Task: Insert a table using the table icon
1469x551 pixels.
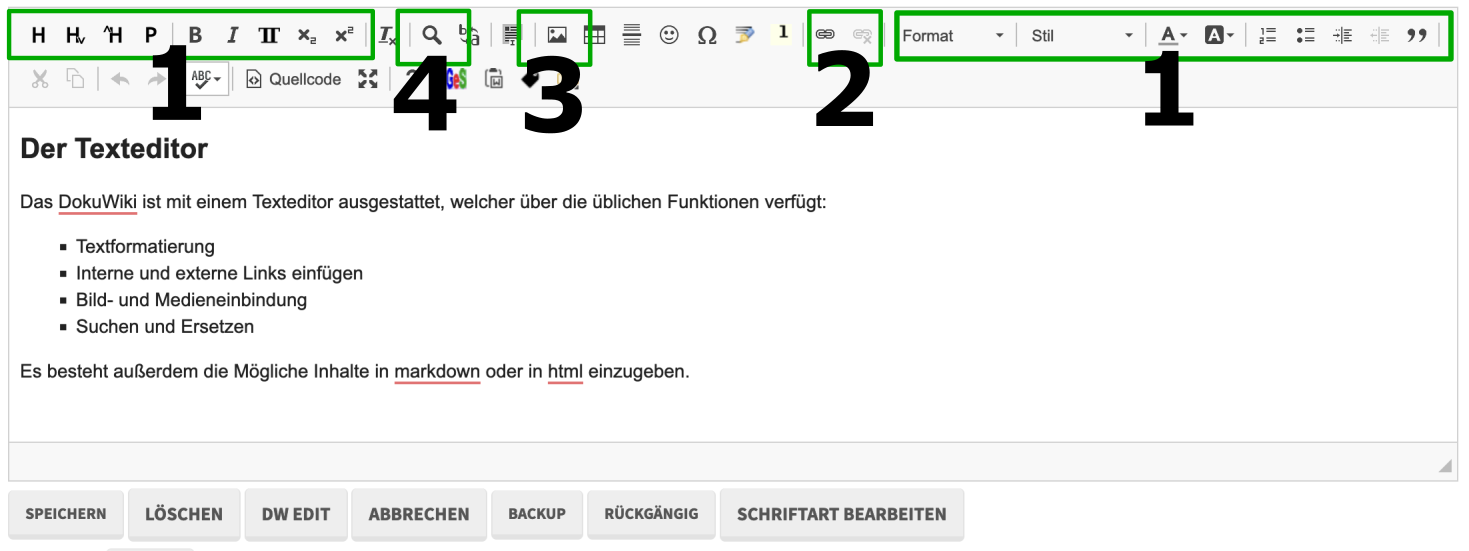Action: pos(595,35)
